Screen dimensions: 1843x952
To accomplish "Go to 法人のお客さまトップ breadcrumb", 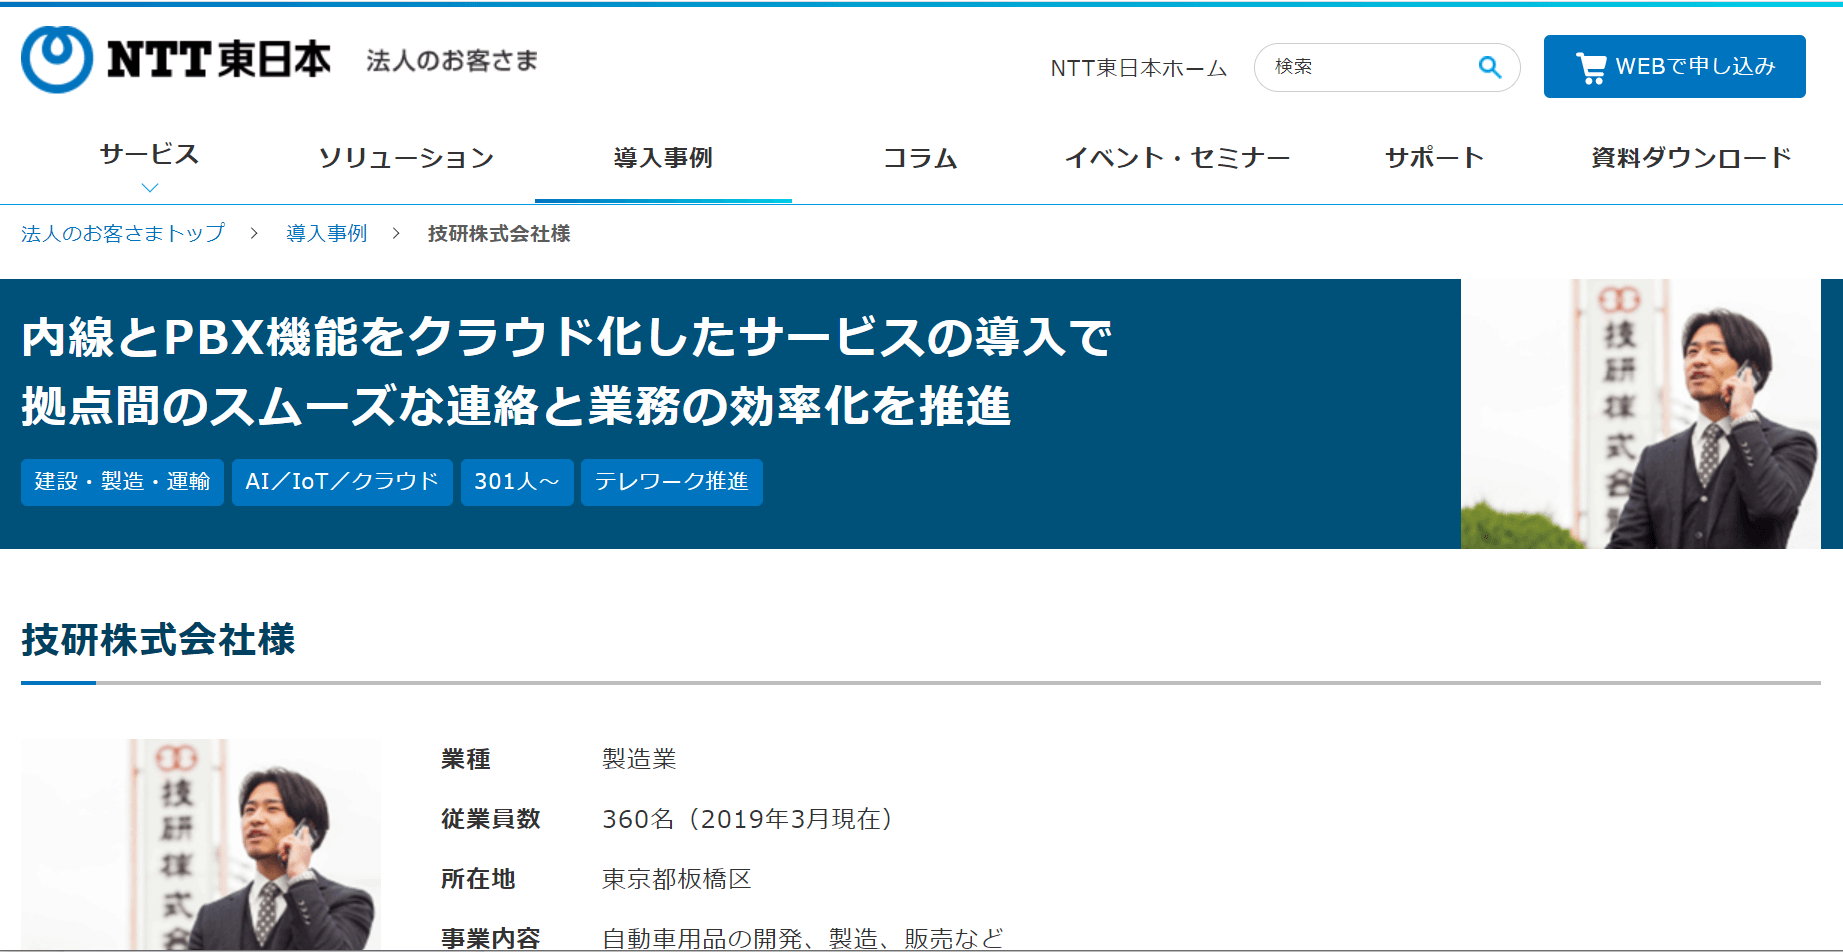I will pyautogui.click(x=123, y=233).
